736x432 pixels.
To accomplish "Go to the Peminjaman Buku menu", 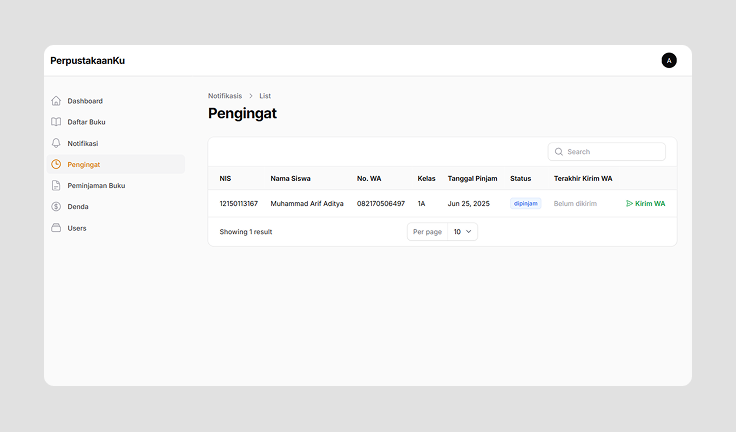I will point(96,186).
